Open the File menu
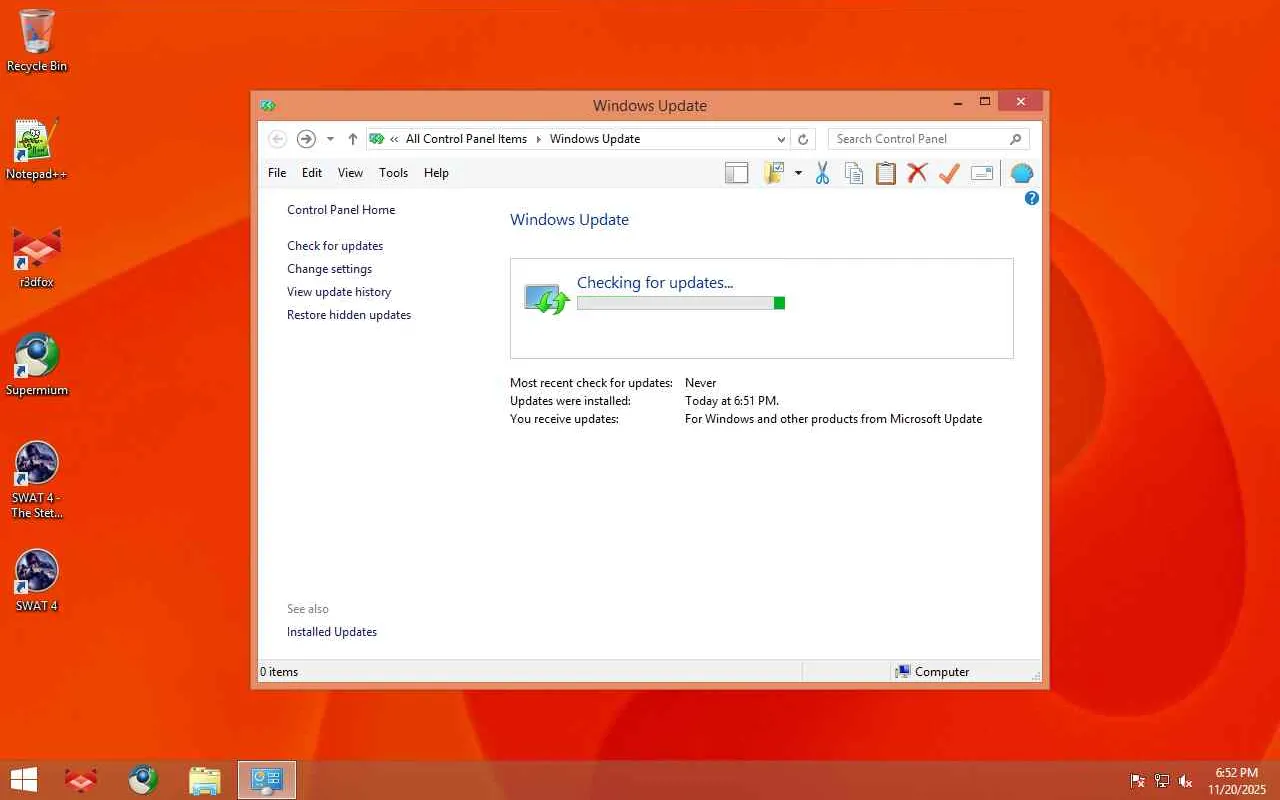 (x=277, y=173)
